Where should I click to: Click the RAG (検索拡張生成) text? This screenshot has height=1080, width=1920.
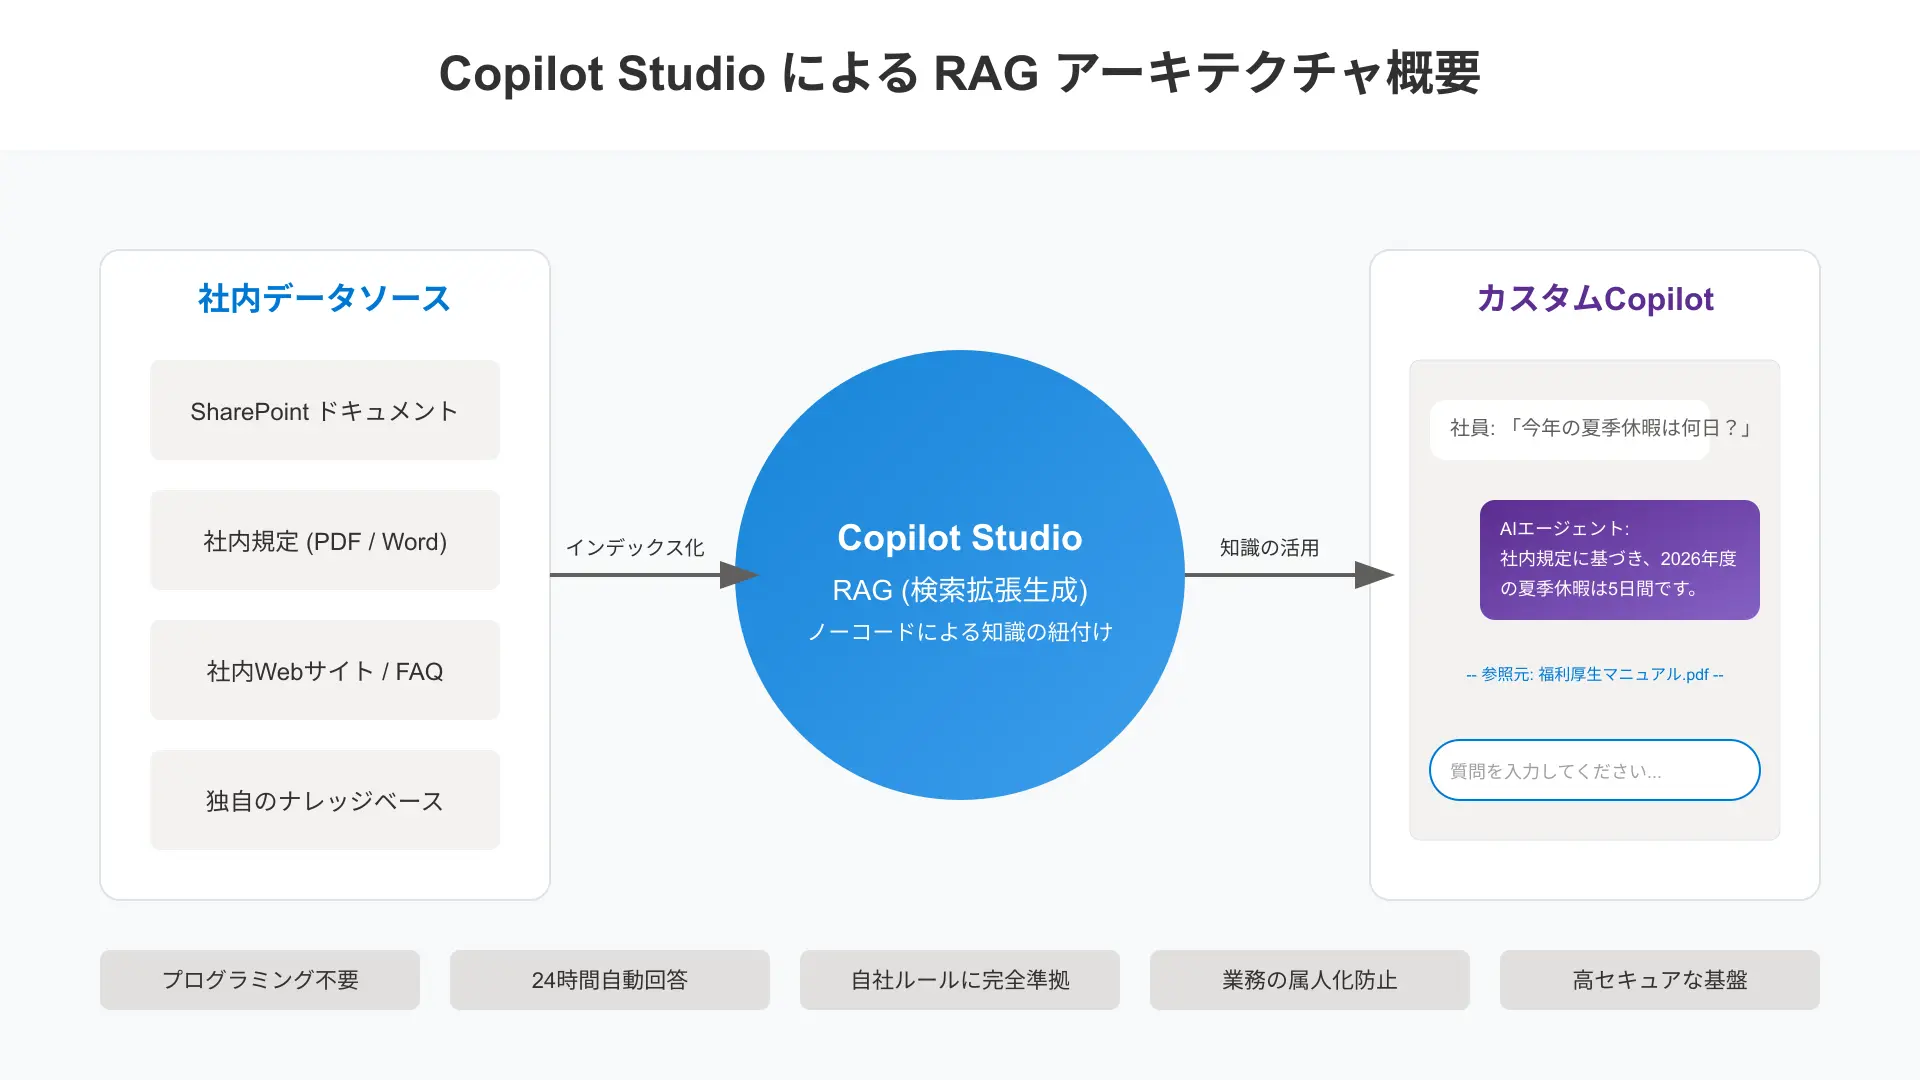(x=960, y=590)
